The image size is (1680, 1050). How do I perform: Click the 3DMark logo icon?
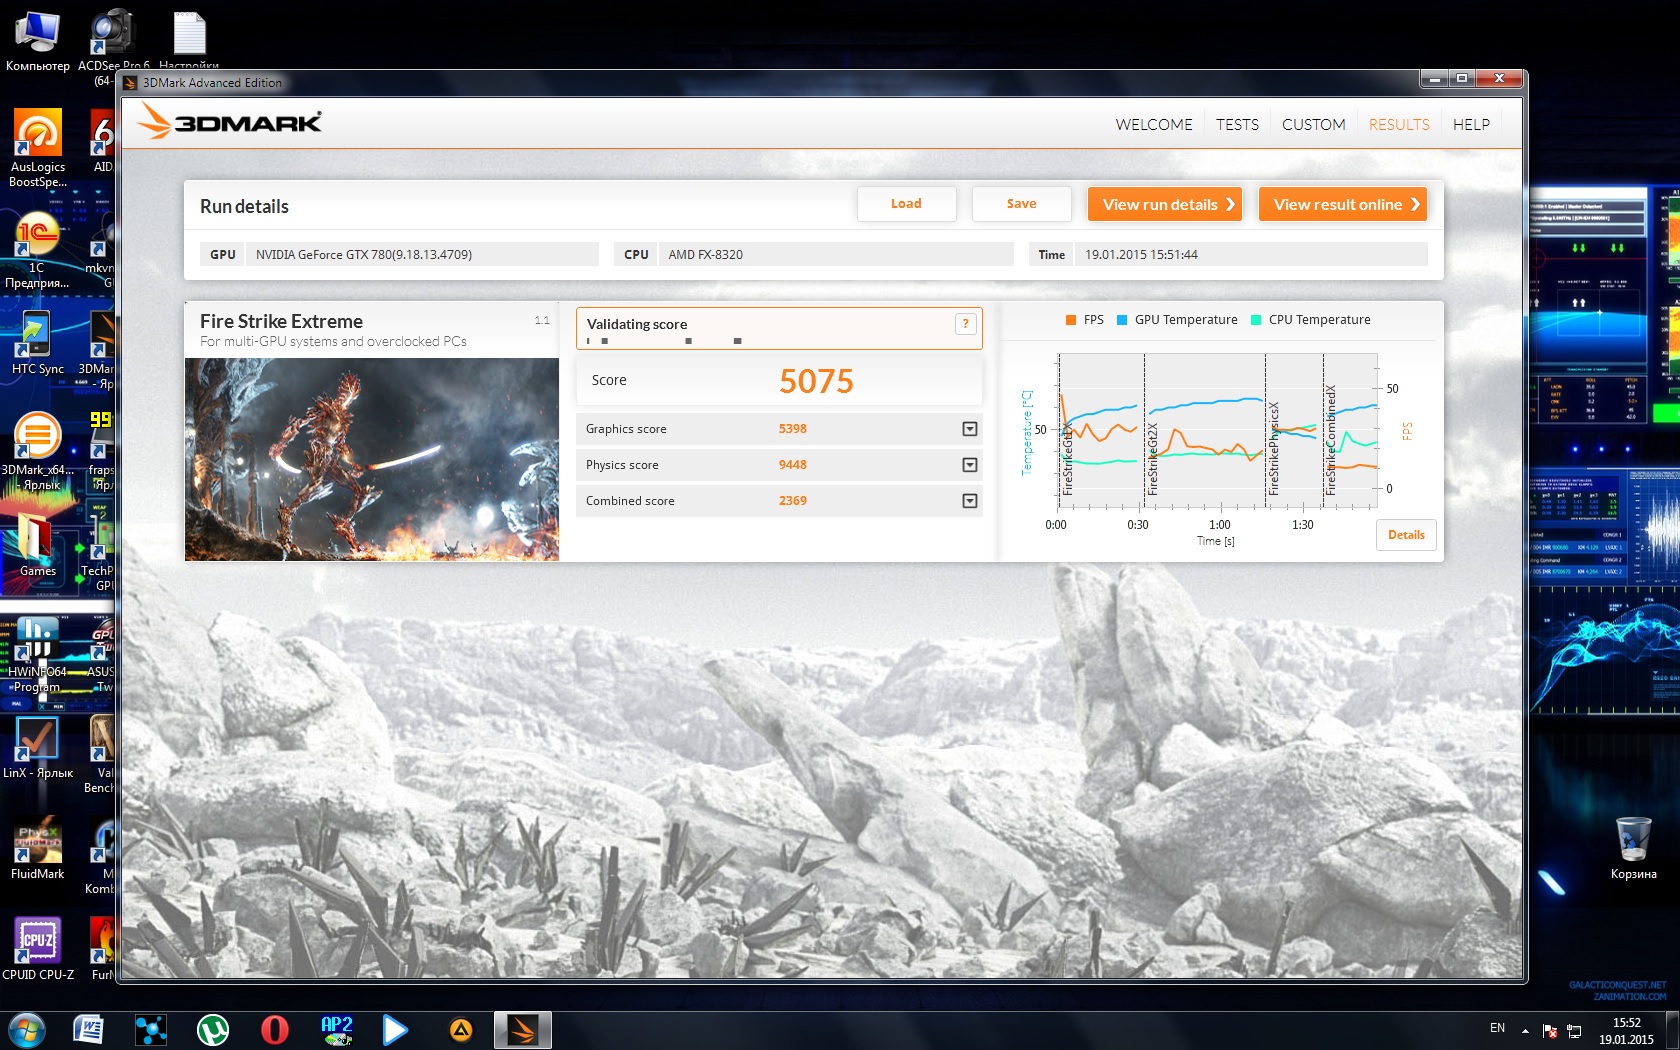coord(229,122)
